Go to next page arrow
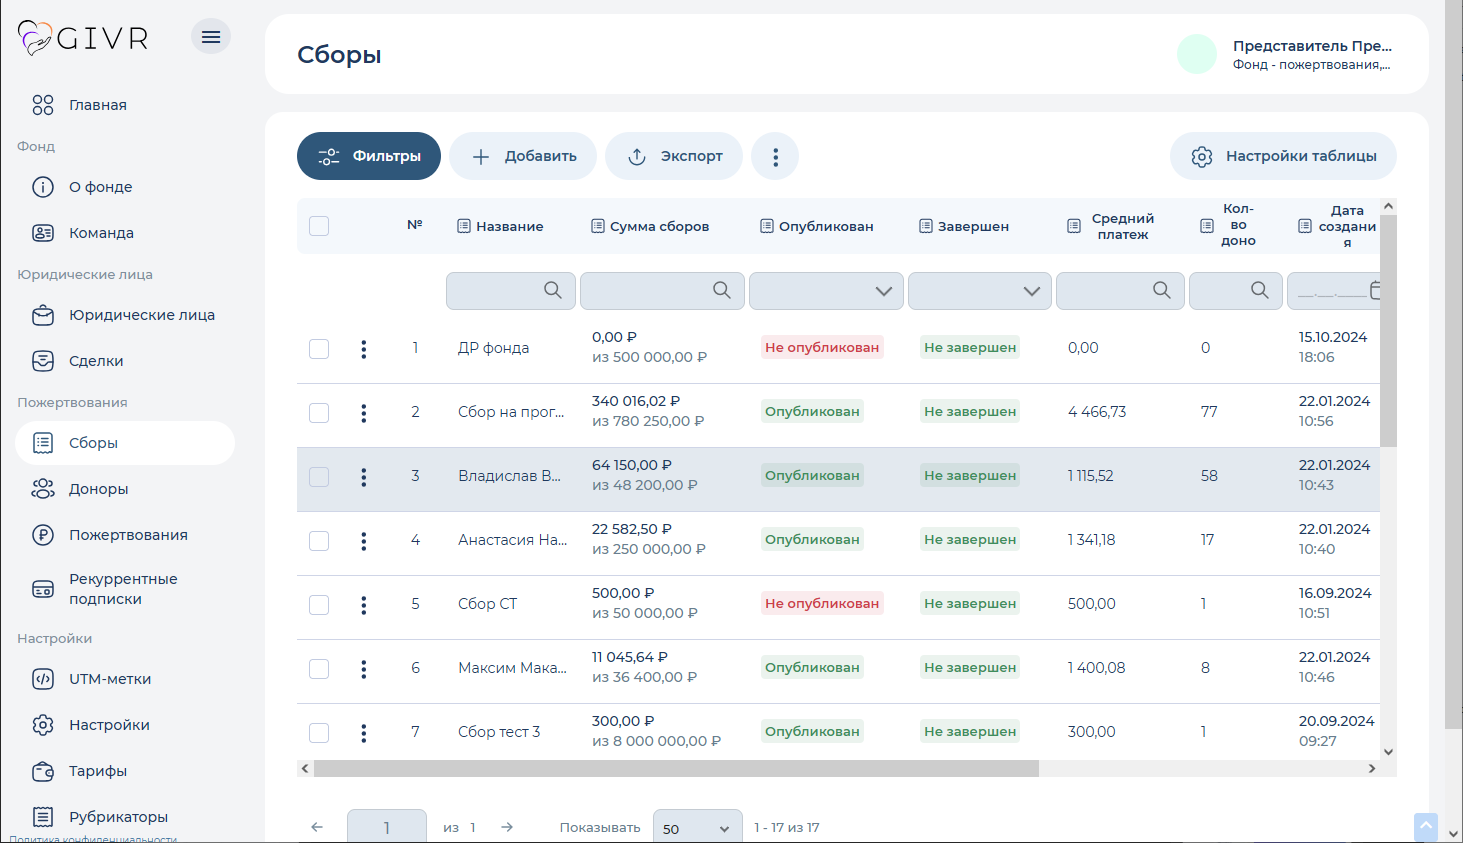The image size is (1463, 843). pyautogui.click(x=507, y=827)
